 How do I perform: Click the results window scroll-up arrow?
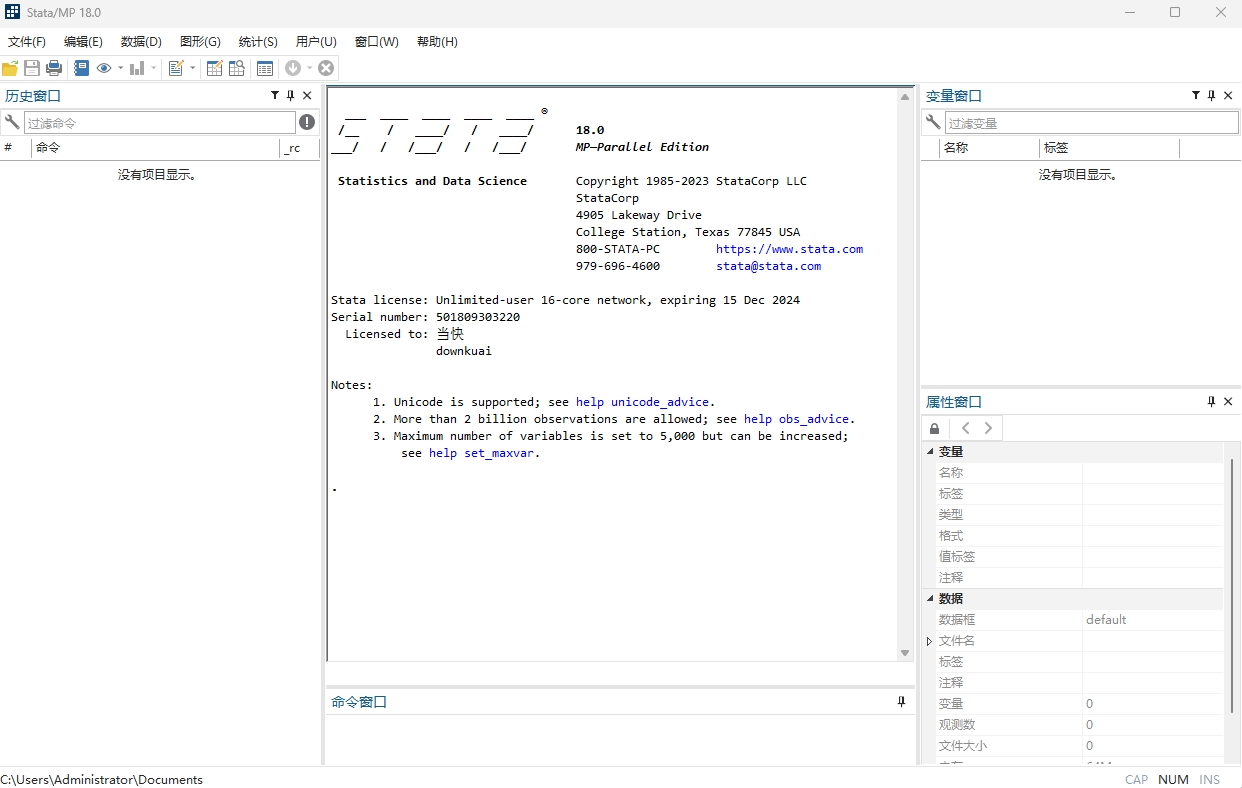click(905, 98)
